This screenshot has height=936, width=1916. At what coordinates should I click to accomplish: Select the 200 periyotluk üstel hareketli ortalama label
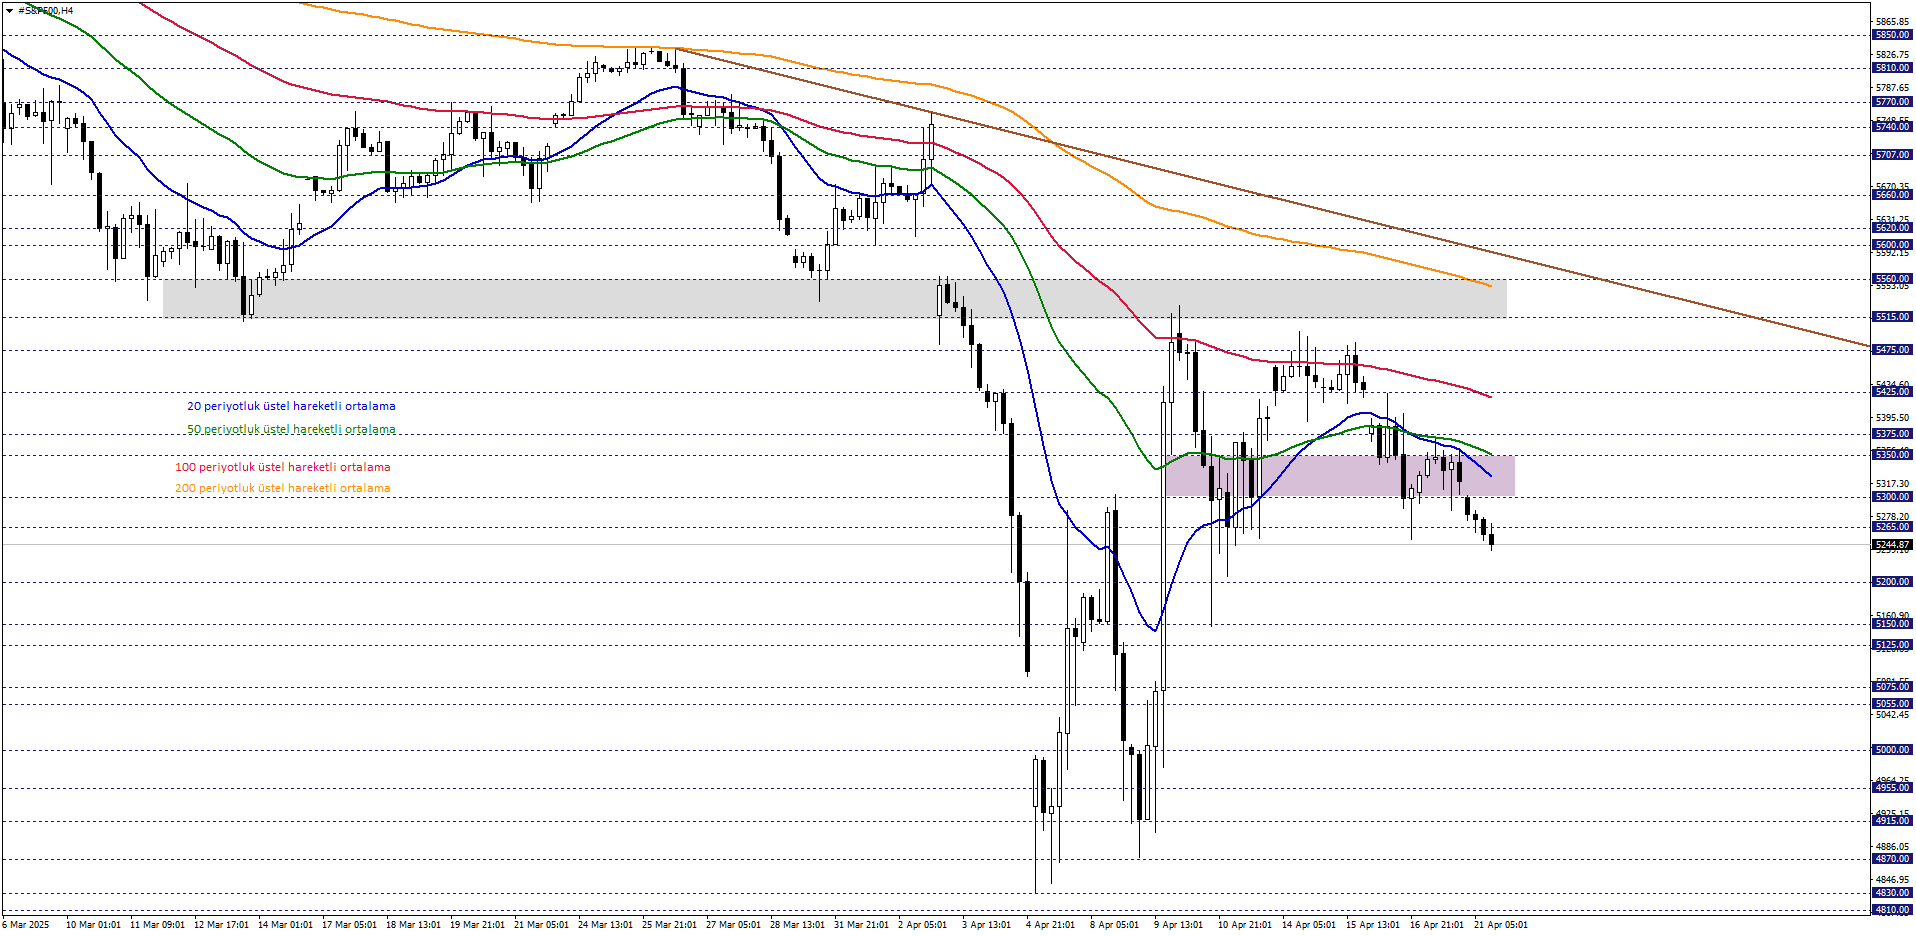283,488
